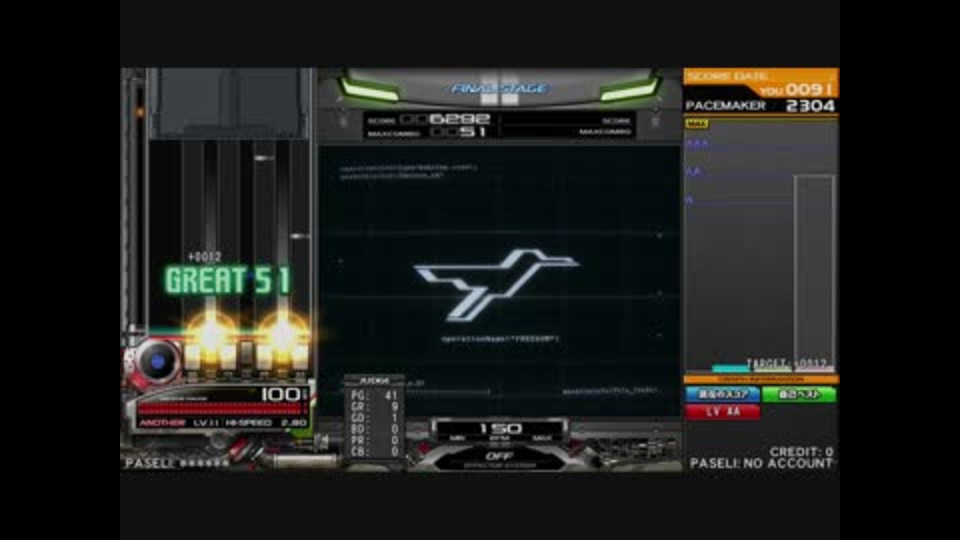Click the FINAL STAGE banner
This screenshot has width=960, height=540.
[x=499, y=89]
